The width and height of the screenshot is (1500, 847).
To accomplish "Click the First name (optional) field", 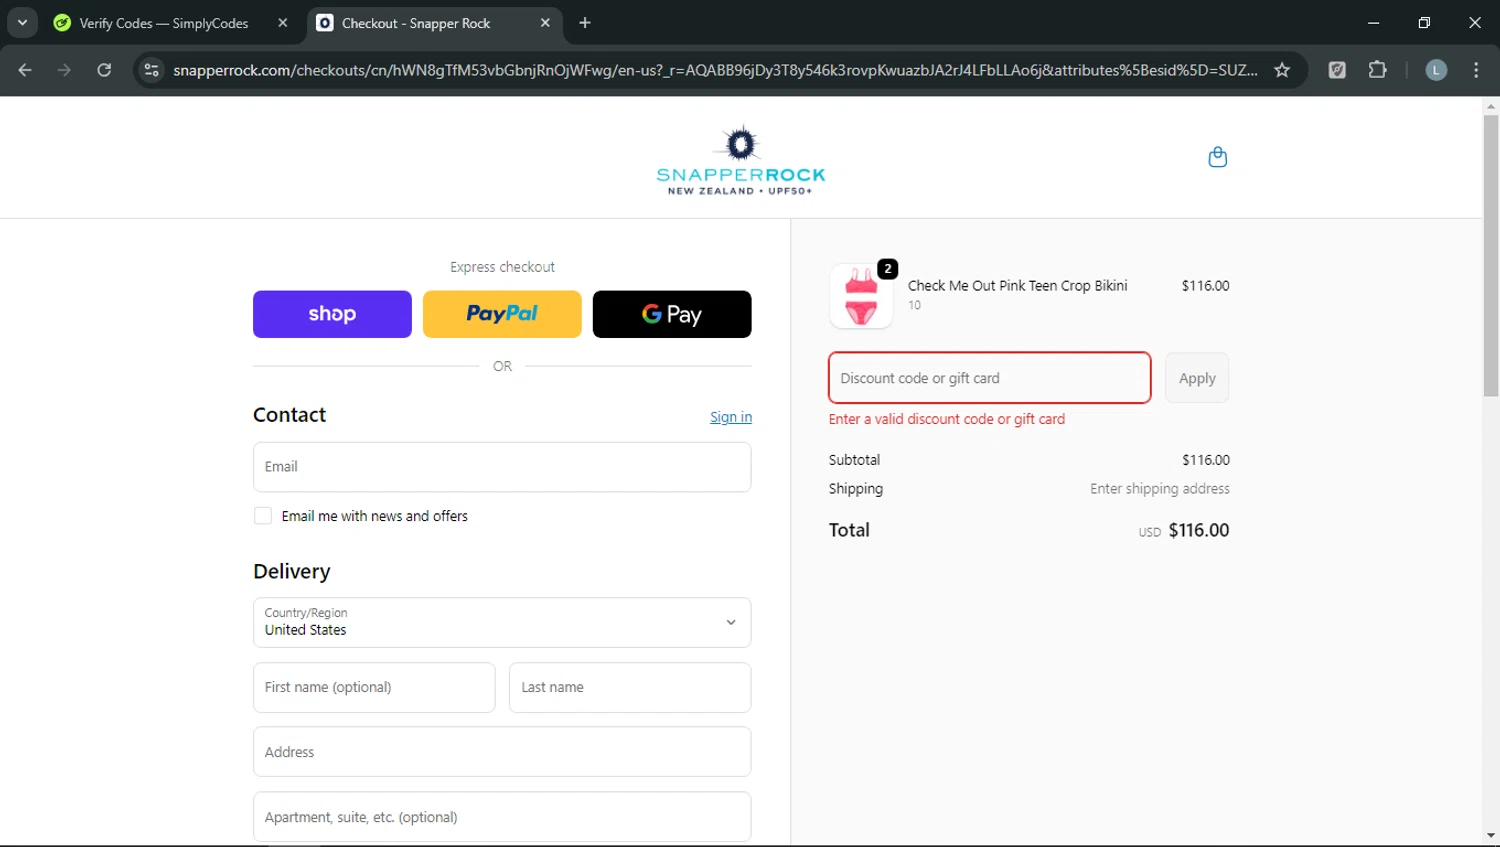I will (374, 687).
